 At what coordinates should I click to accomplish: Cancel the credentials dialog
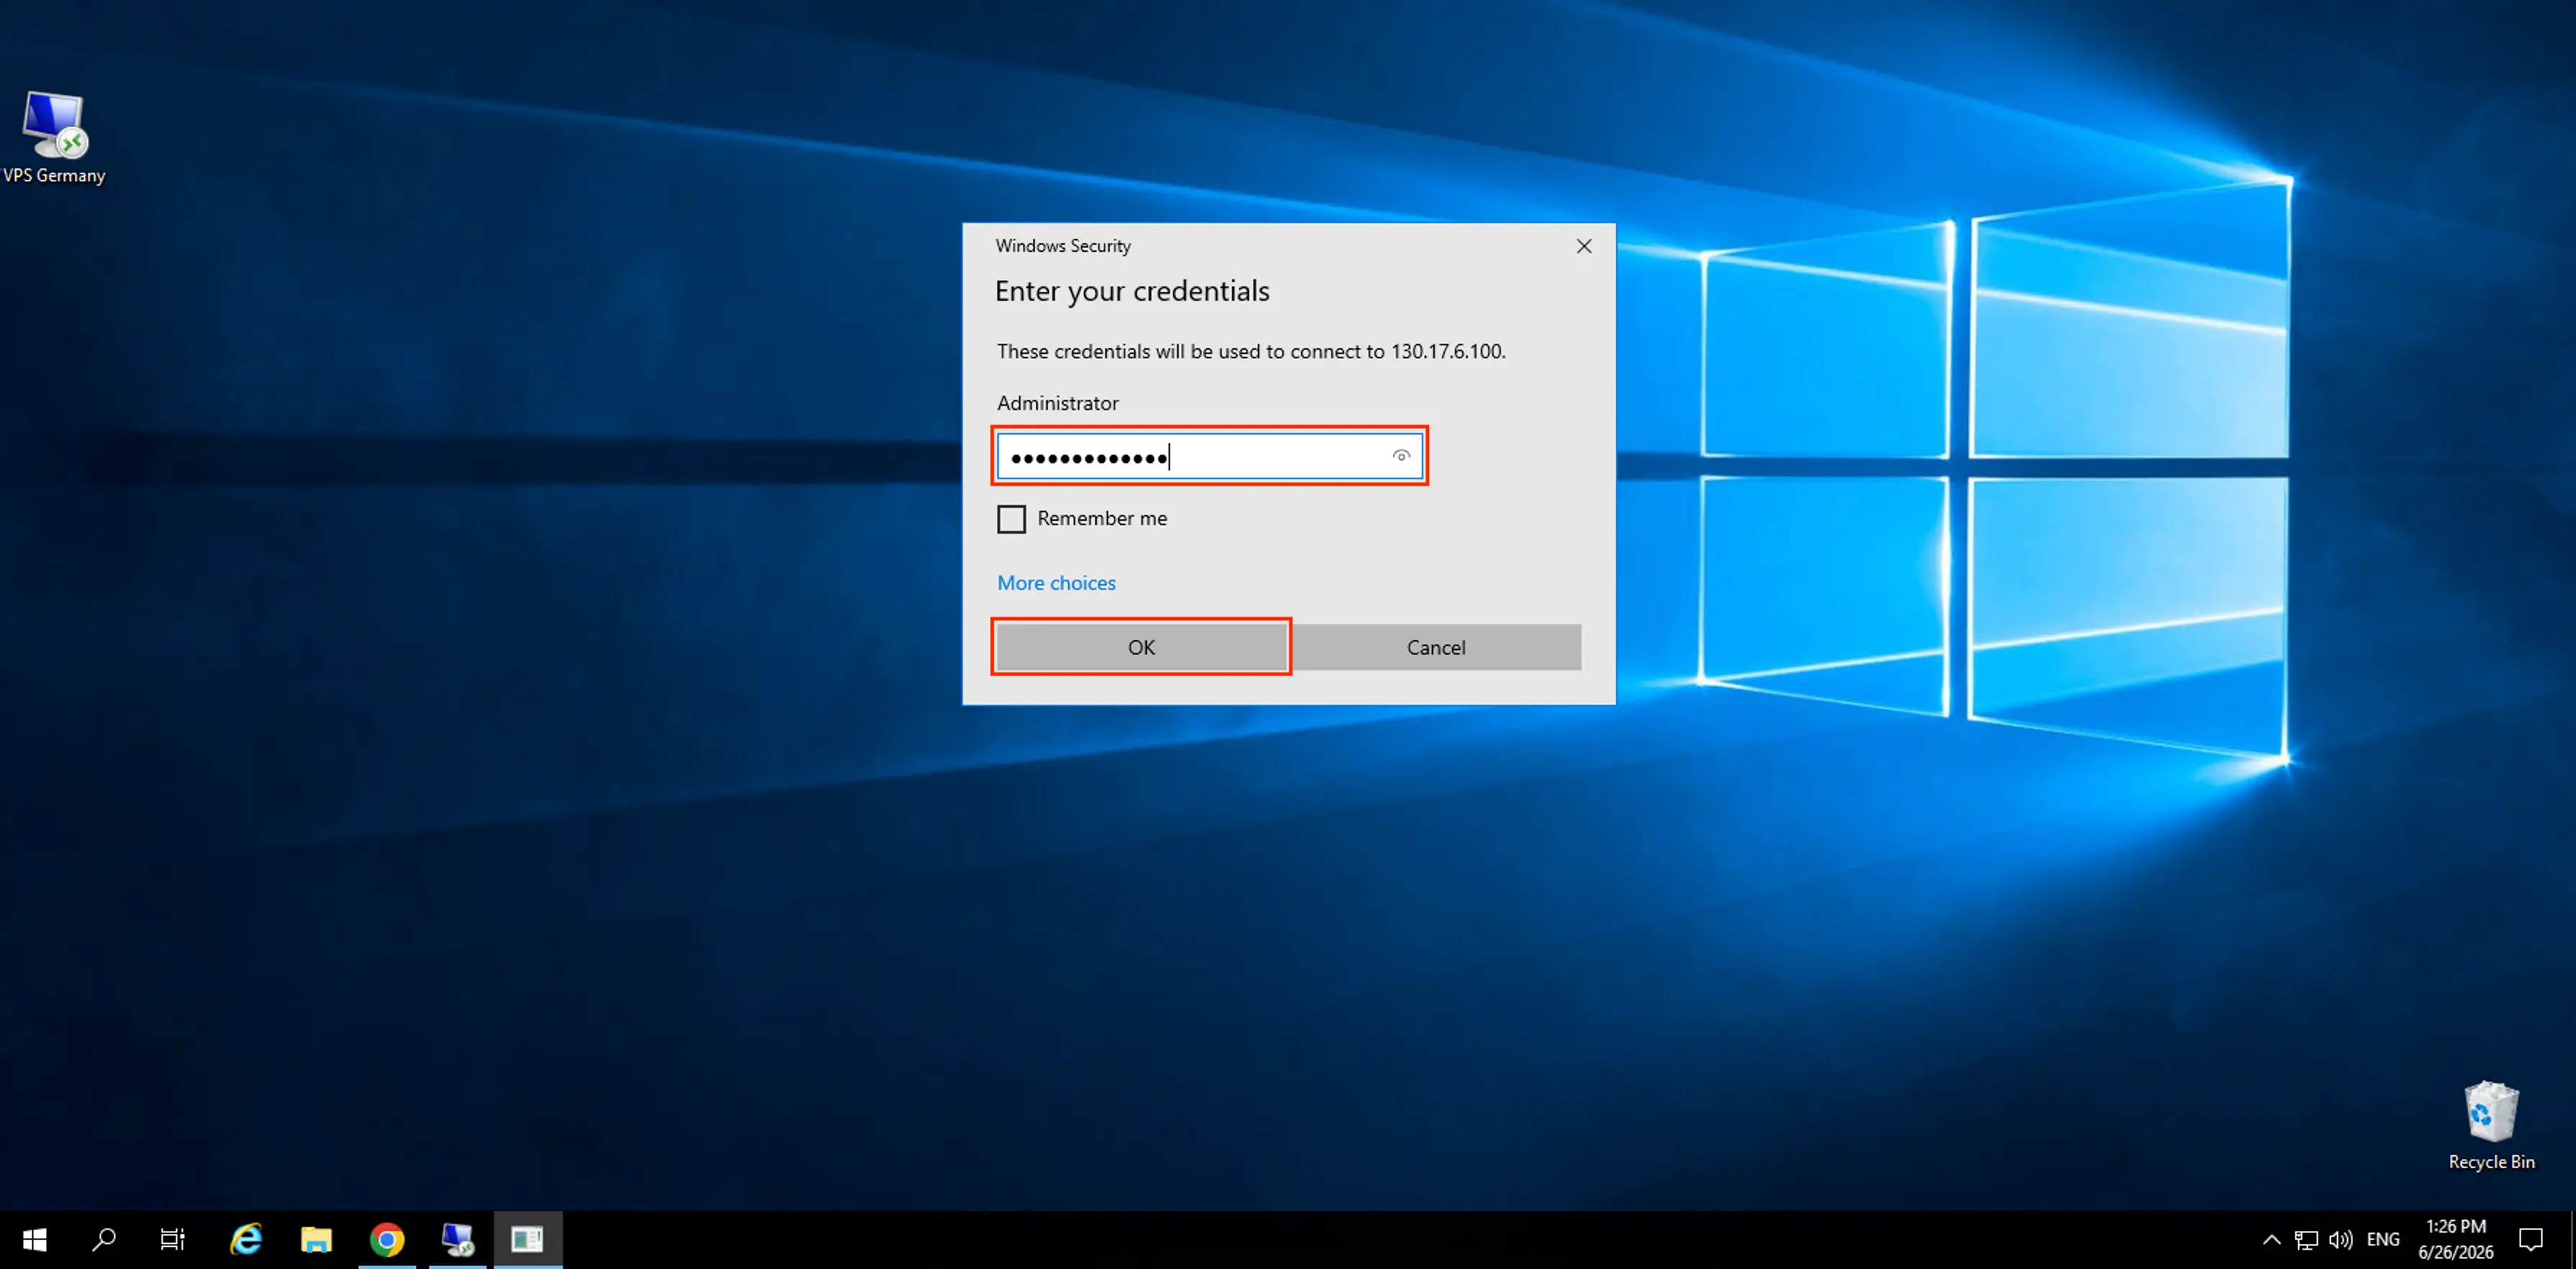tap(1436, 647)
